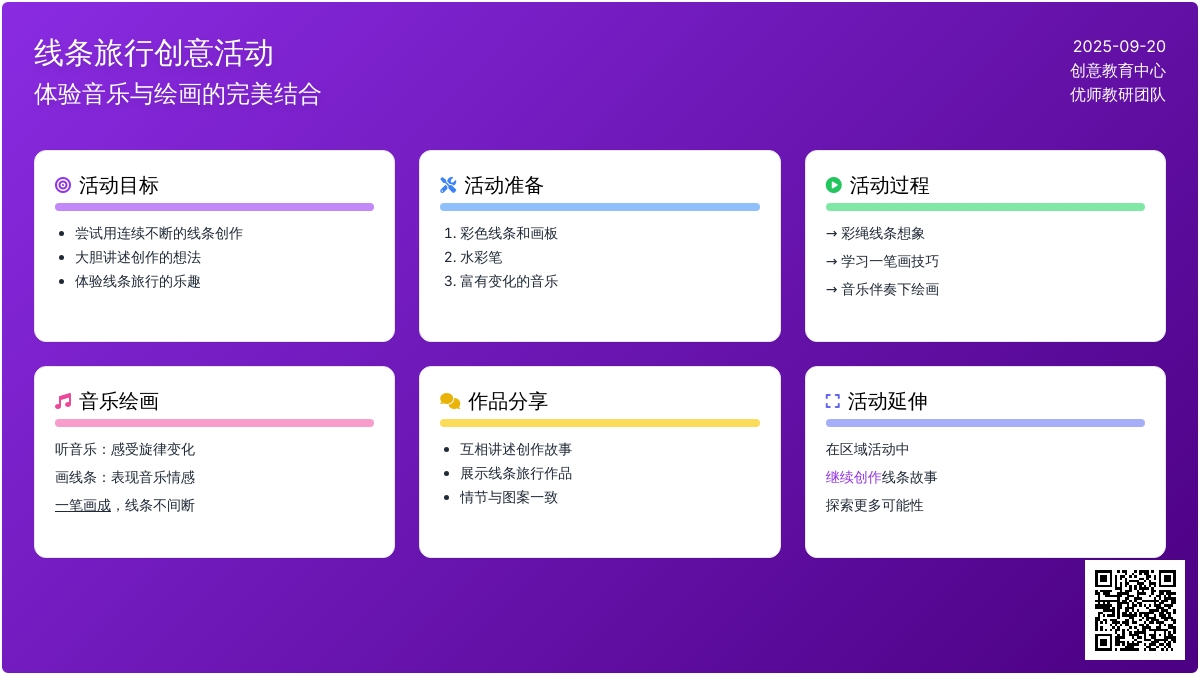The width and height of the screenshot is (1200, 675).
Task: Select the main title 线条旅行创意活动
Action: pos(154,53)
